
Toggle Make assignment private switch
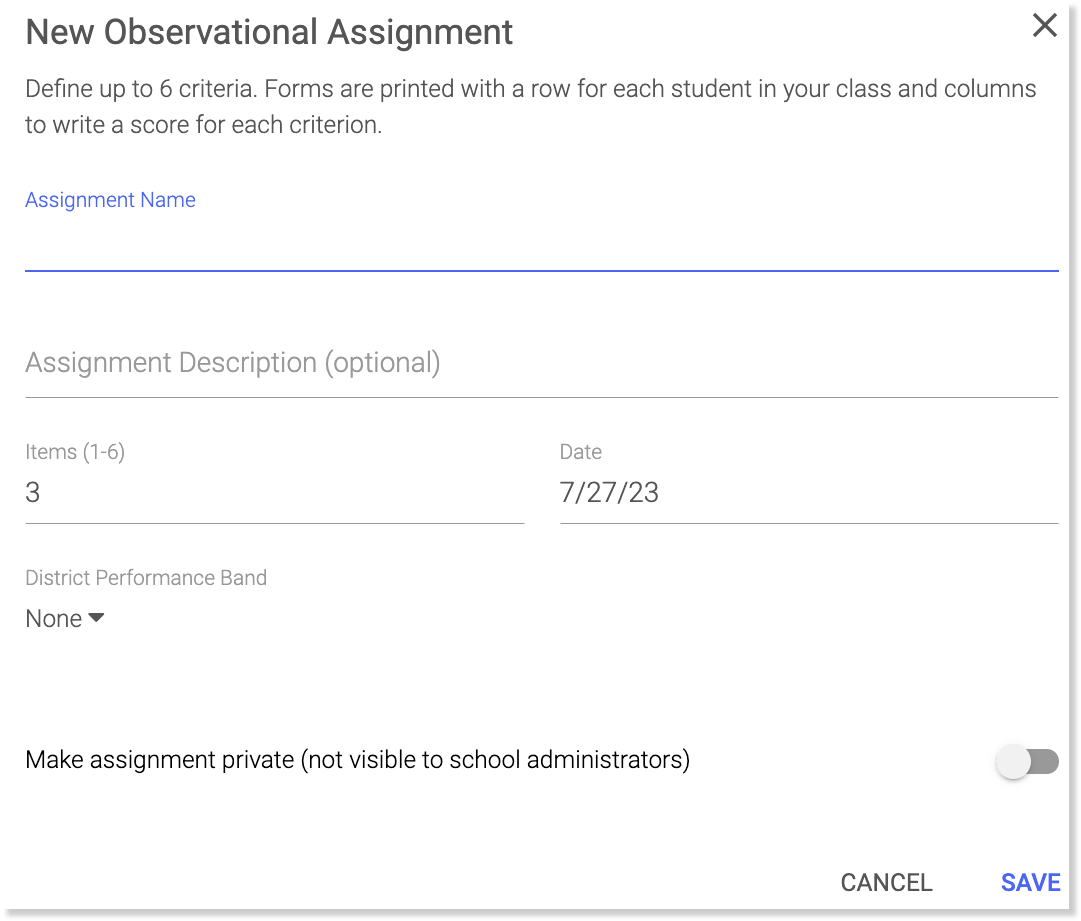(1027, 763)
